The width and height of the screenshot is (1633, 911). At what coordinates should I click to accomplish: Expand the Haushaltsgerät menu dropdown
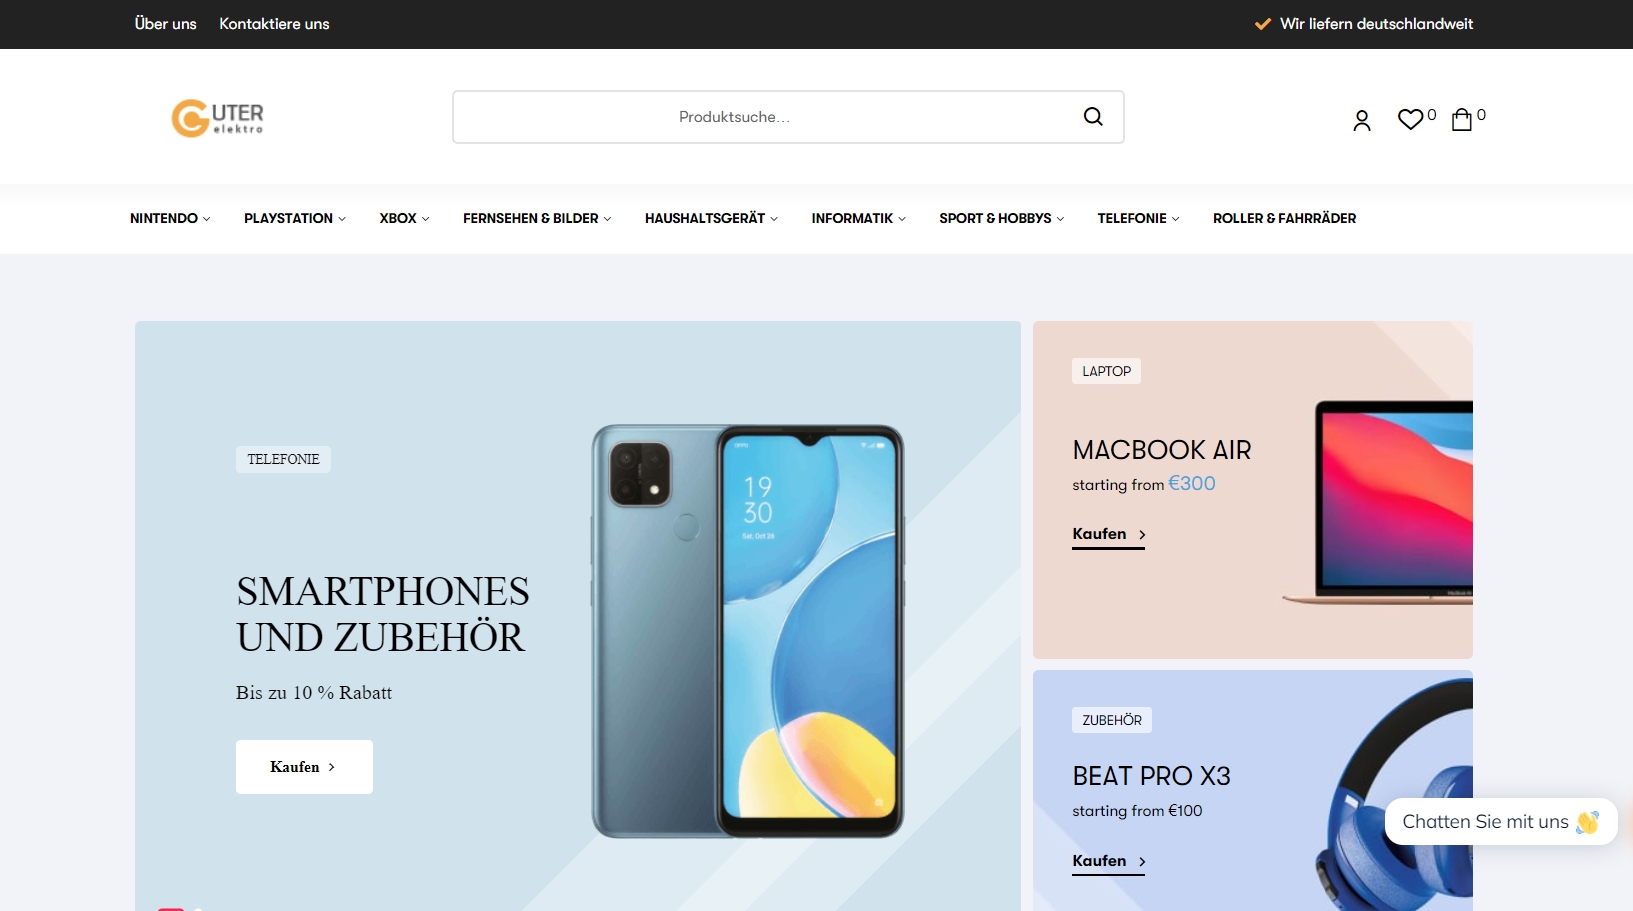coord(711,218)
